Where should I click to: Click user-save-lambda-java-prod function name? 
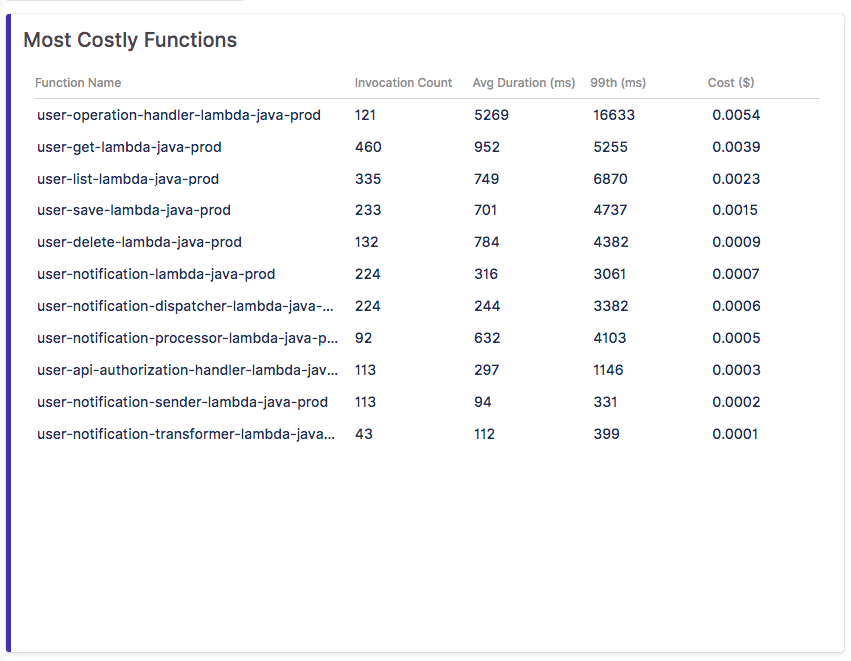point(134,210)
